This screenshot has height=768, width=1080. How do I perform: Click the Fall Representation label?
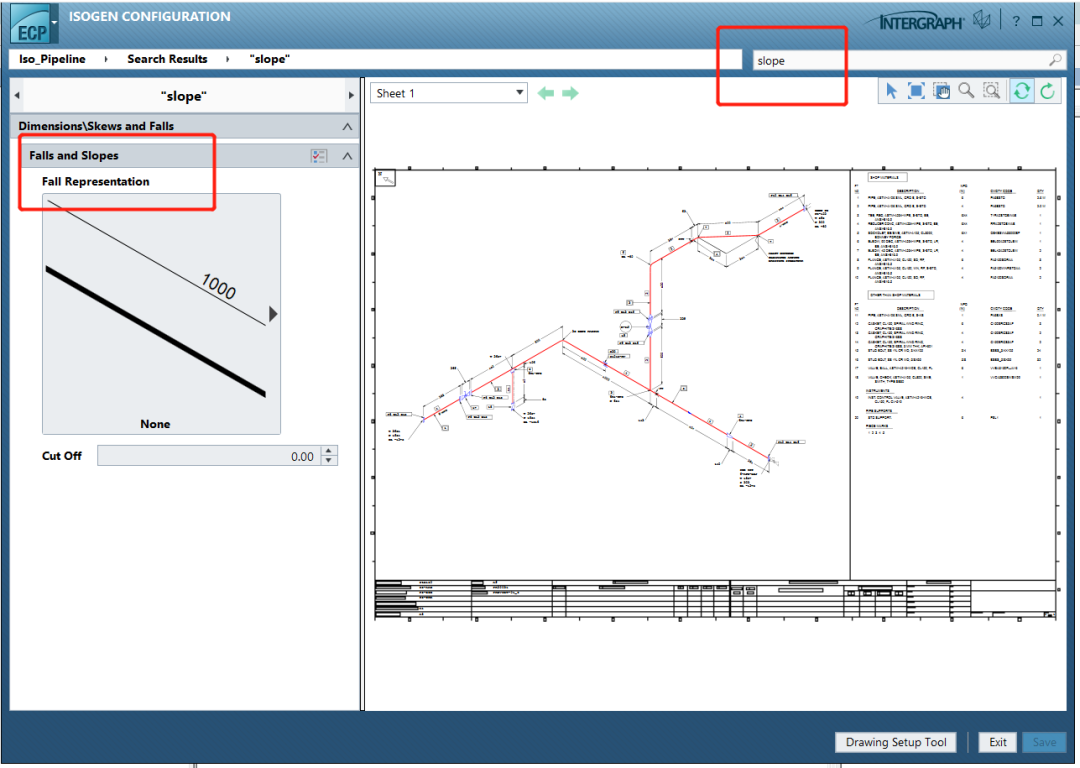[96, 182]
